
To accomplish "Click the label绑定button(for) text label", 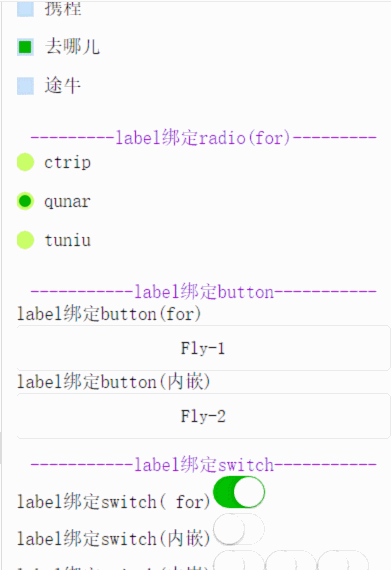I will 109,314.
